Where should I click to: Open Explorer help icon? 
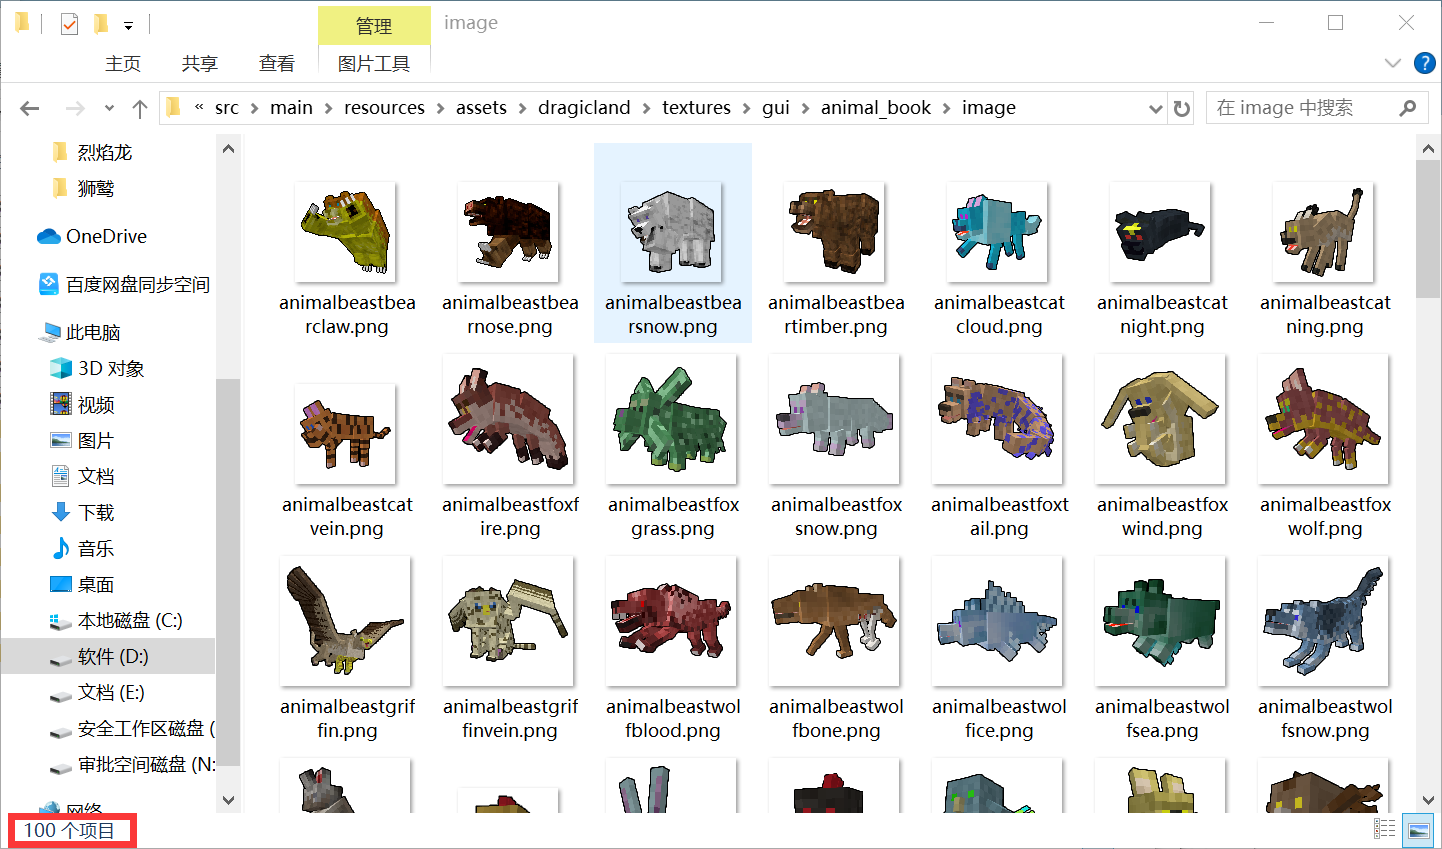click(x=1425, y=63)
